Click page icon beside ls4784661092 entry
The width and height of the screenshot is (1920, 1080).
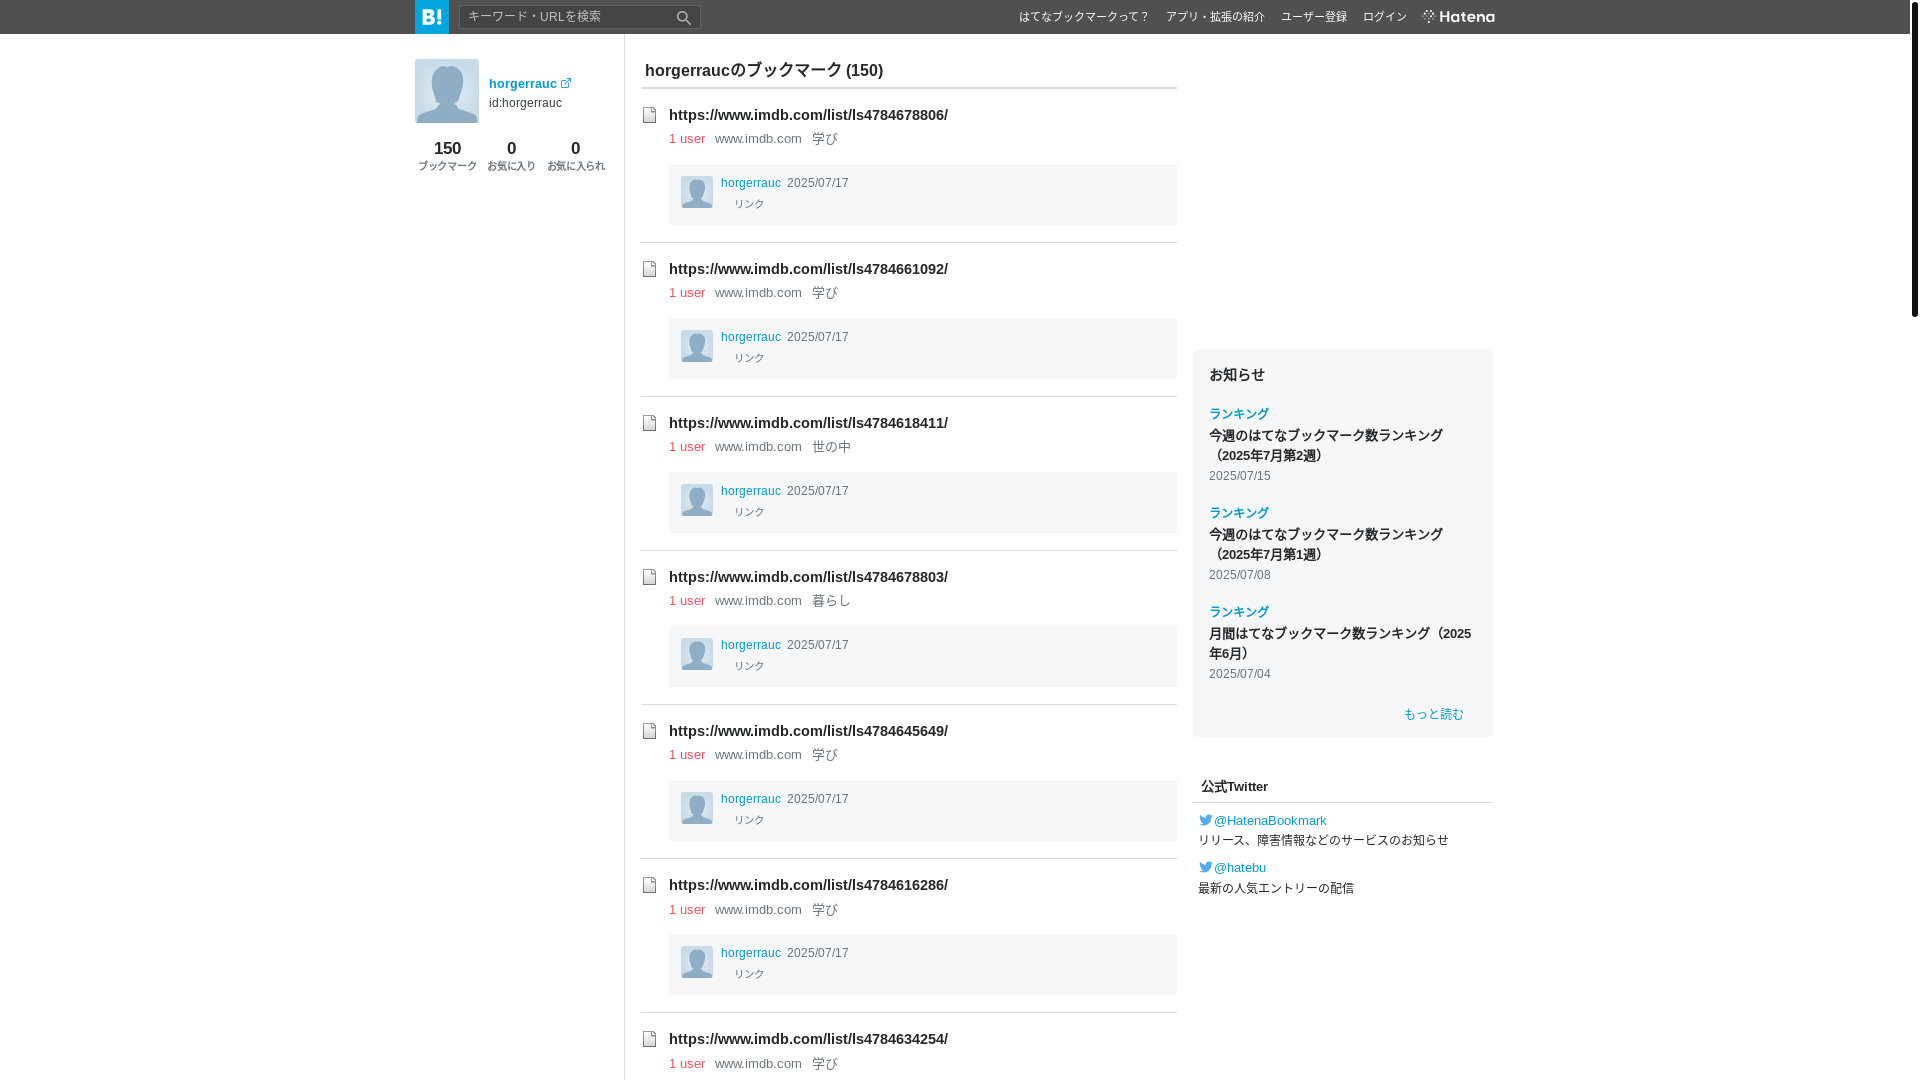click(x=650, y=269)
